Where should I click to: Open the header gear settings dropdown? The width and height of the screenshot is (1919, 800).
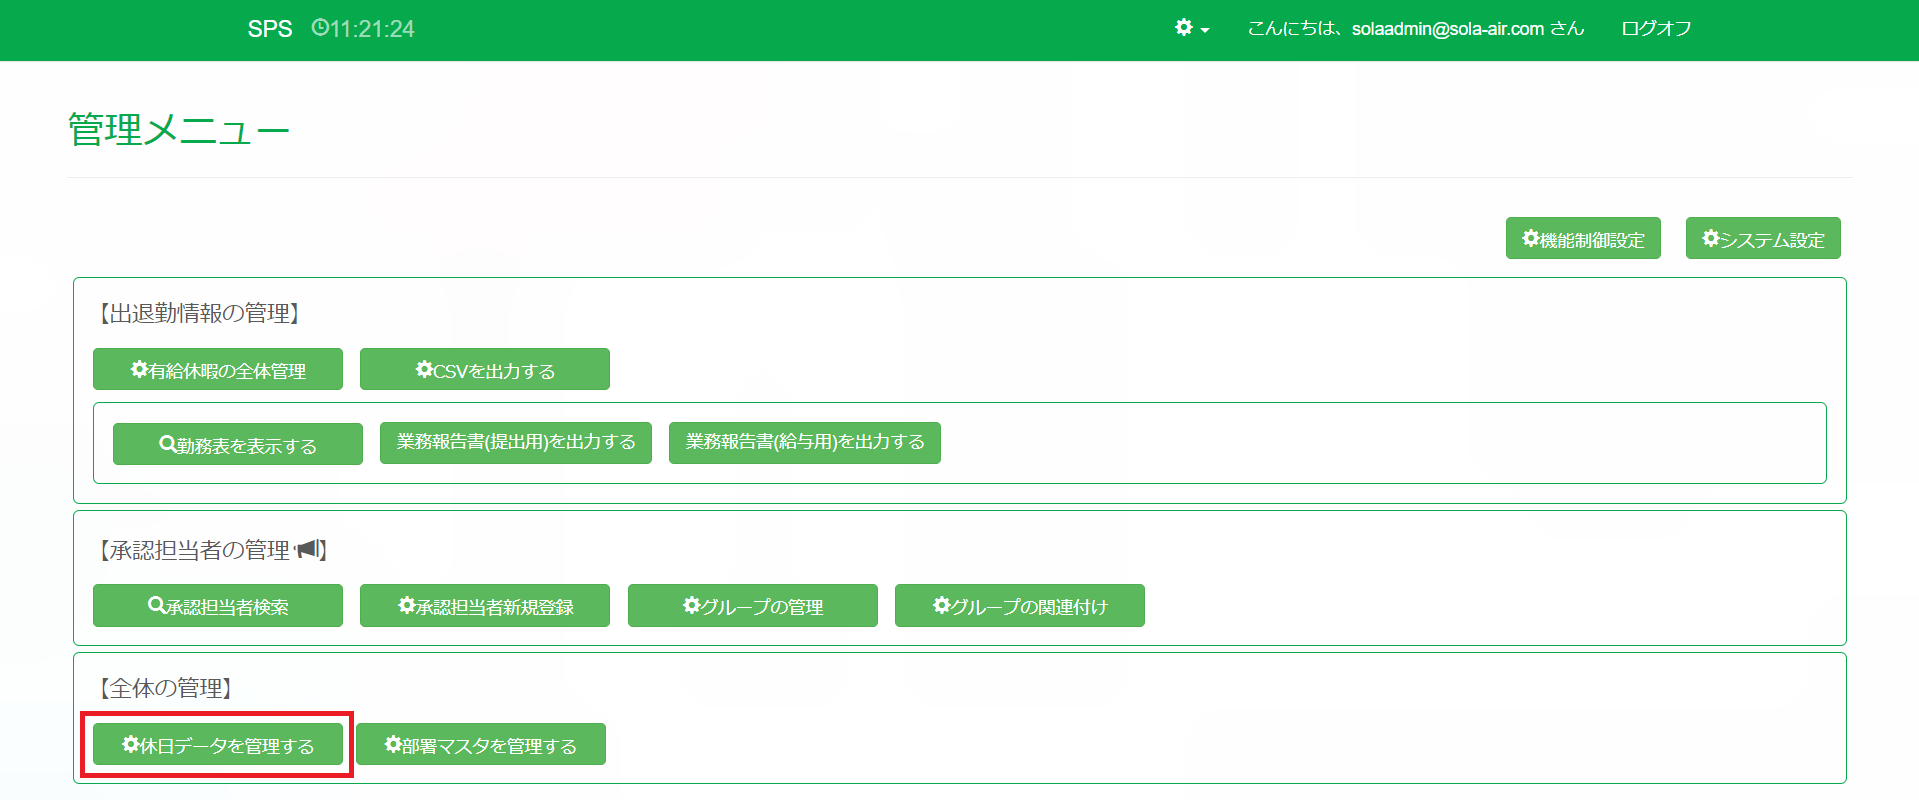click(1191, 28)
